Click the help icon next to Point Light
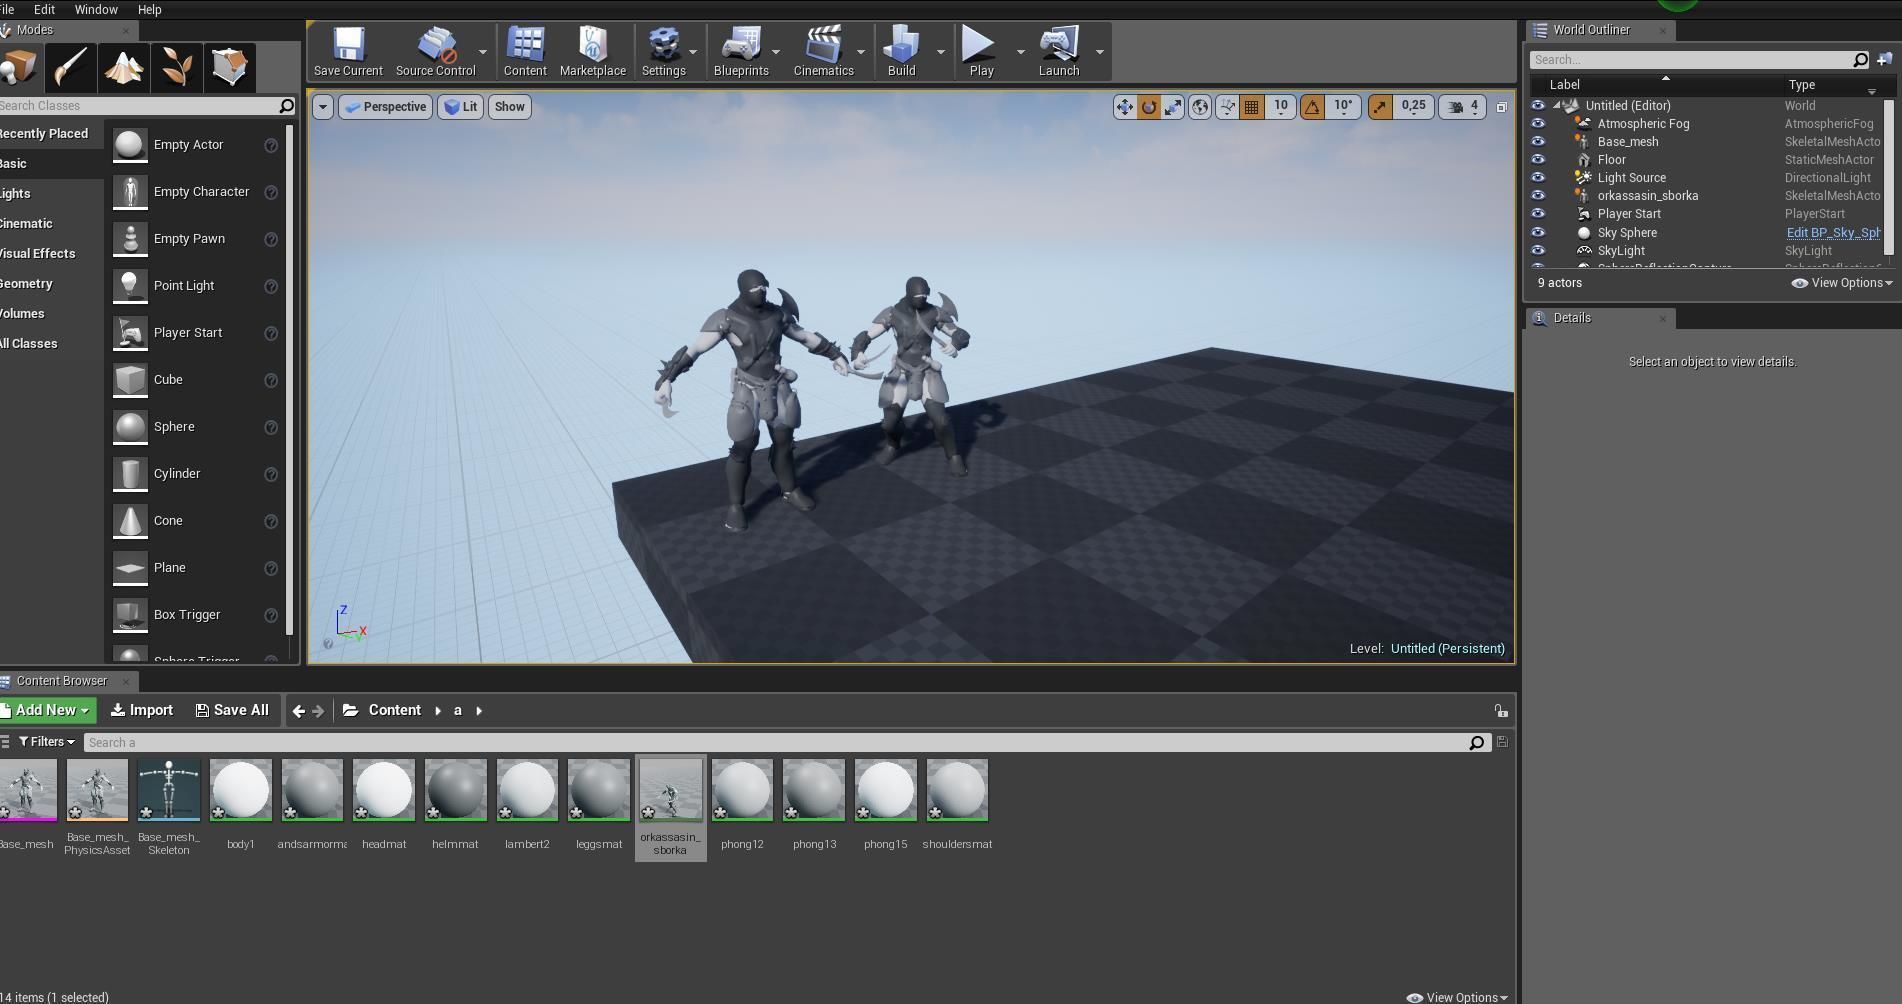Image resolution: width=1902 pixels, height=1004 pixels. point(271,286)
